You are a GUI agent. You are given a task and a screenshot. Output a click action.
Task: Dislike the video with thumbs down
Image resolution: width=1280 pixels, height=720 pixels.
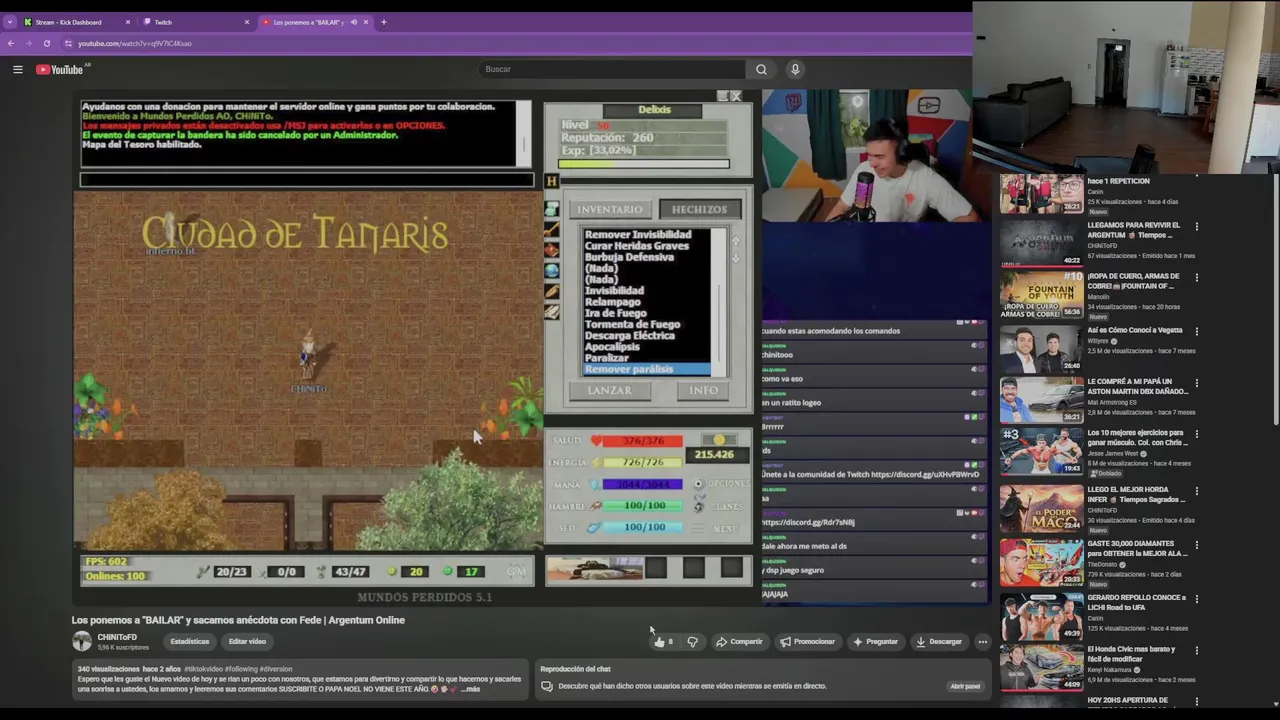point(692,642)
